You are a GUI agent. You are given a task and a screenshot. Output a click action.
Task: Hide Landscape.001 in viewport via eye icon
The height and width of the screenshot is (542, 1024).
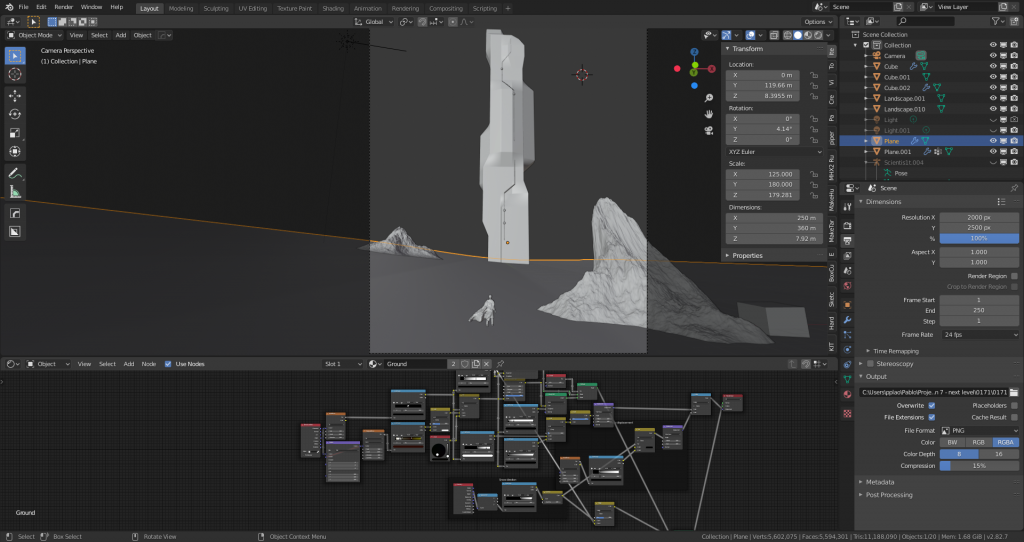click(x=993, y=98)
